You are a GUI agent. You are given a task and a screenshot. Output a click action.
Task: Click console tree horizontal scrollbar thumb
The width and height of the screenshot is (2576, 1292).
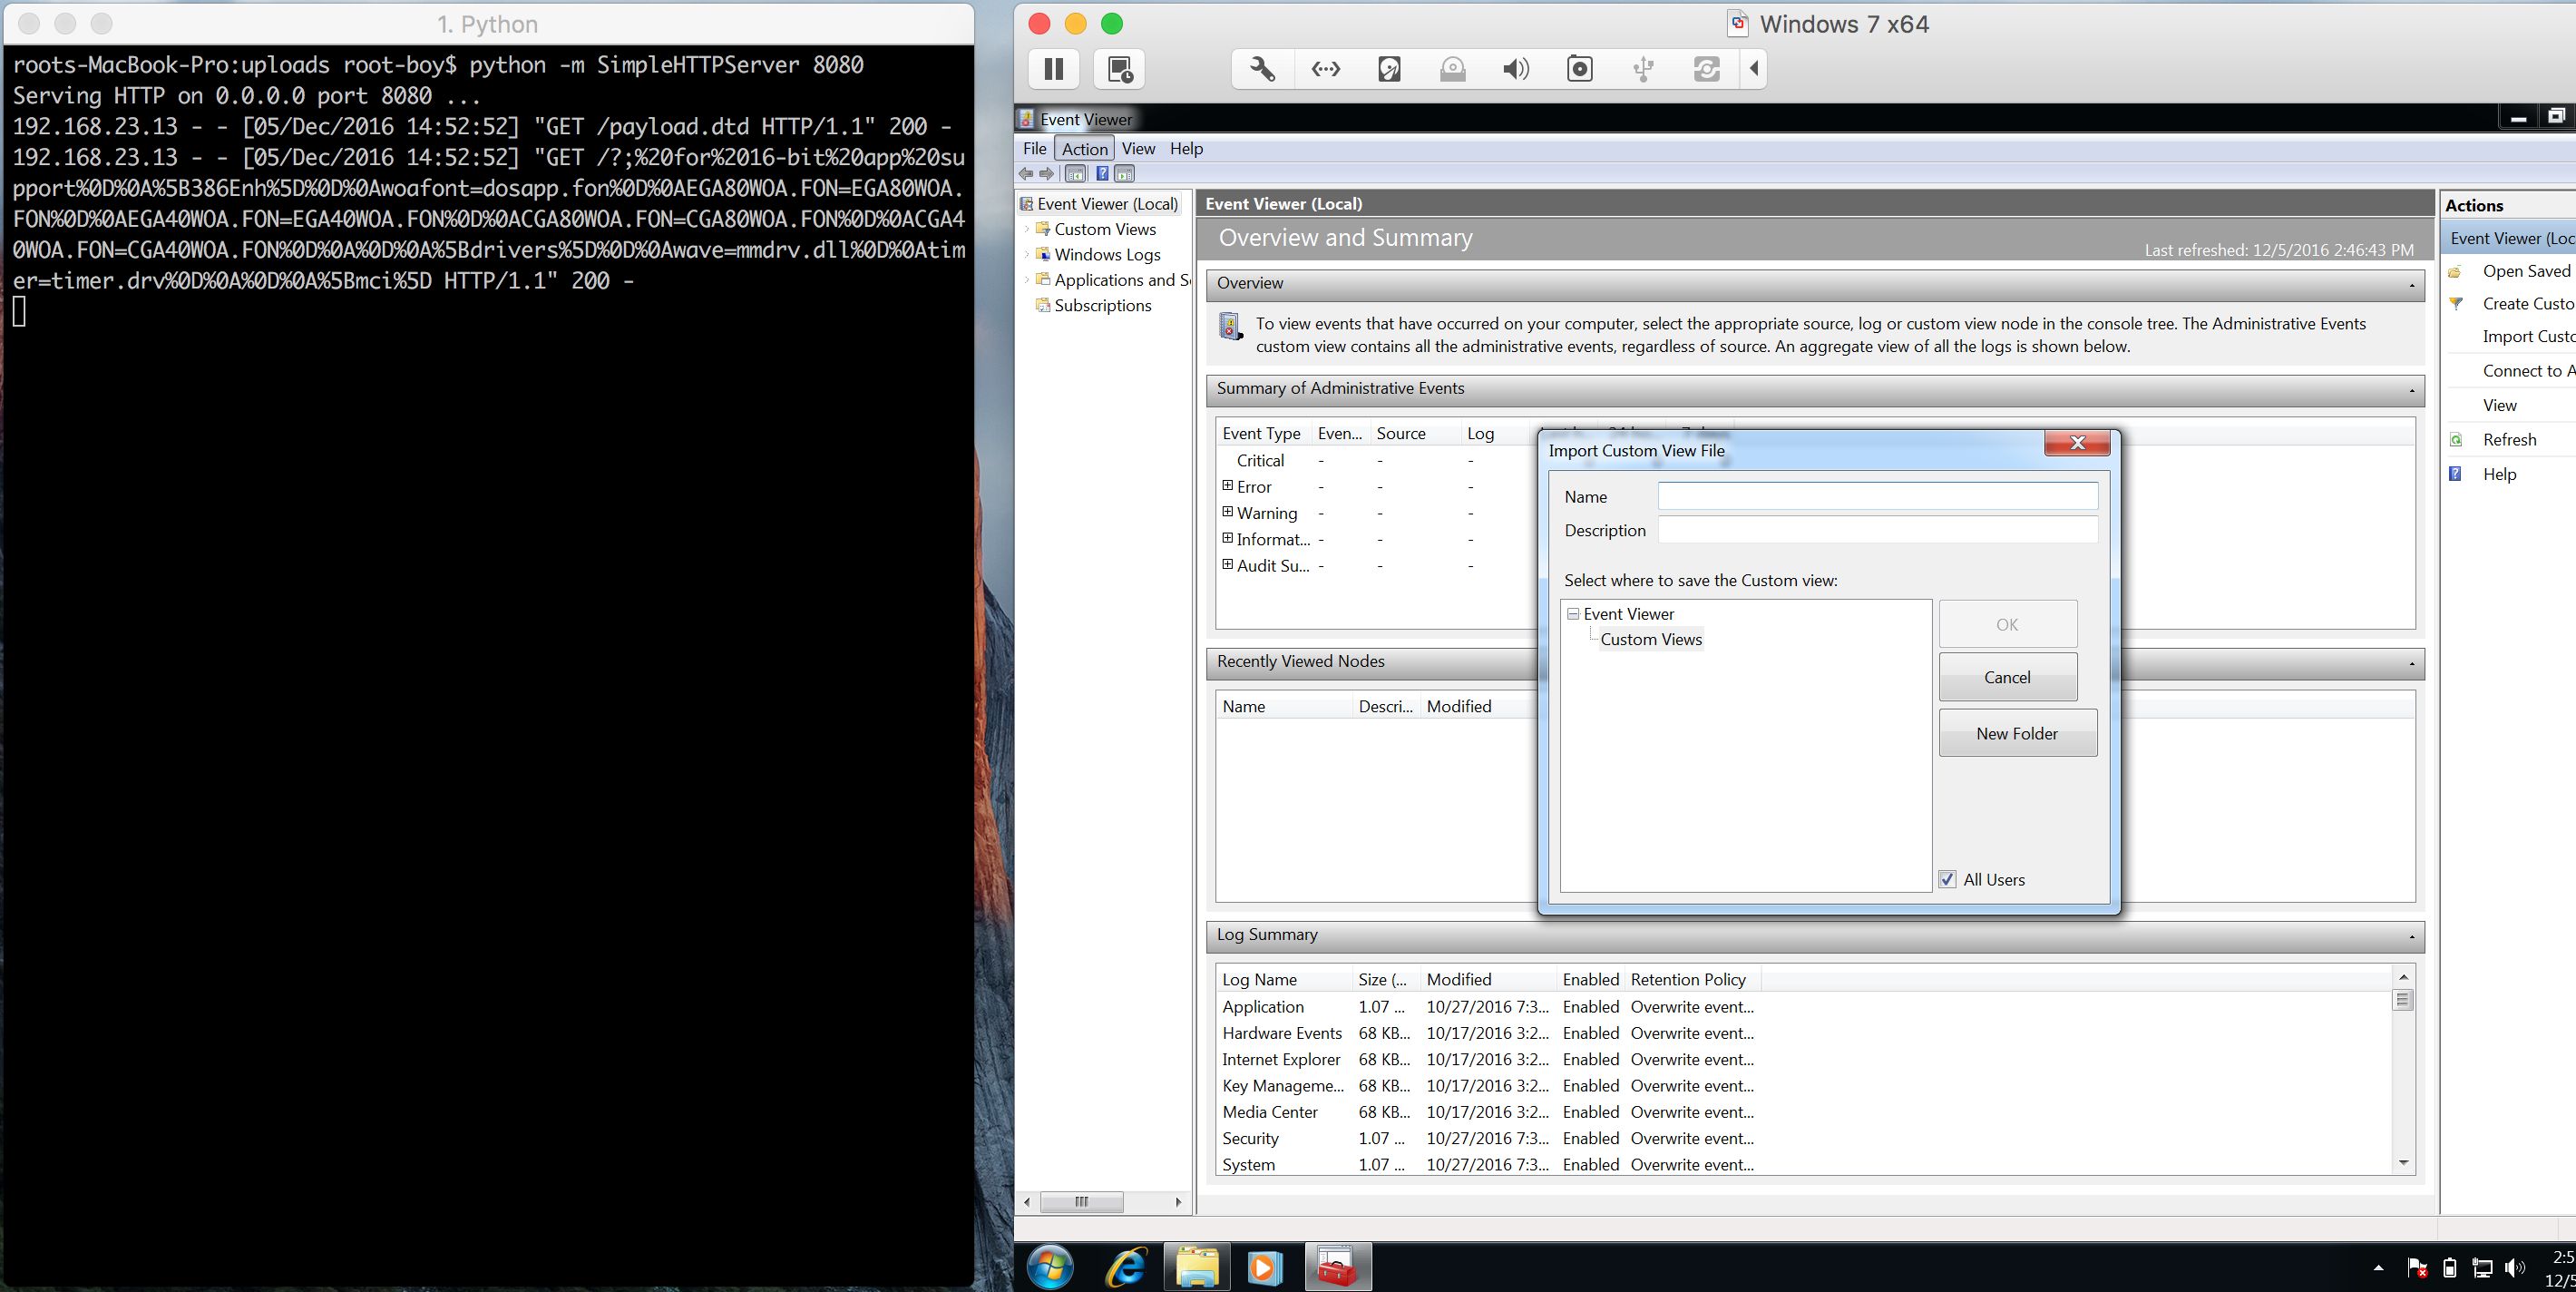coord(1081,1202)
